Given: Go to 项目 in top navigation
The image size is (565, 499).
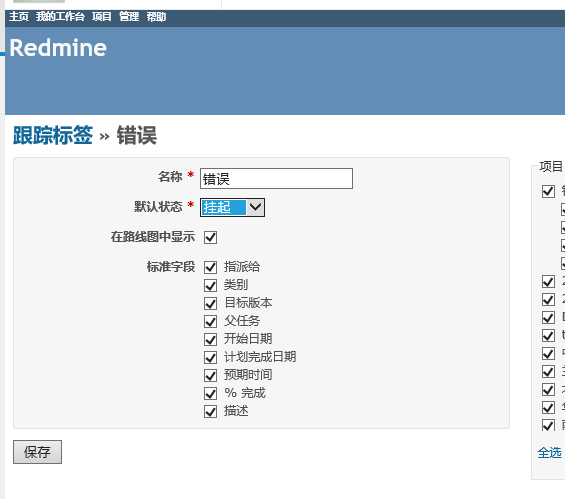Looking at the screenshot, I should point(102,17).
